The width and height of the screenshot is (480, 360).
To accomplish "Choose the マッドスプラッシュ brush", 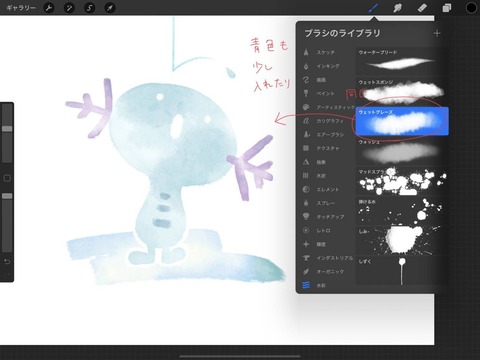I will [x=402, y=181].
